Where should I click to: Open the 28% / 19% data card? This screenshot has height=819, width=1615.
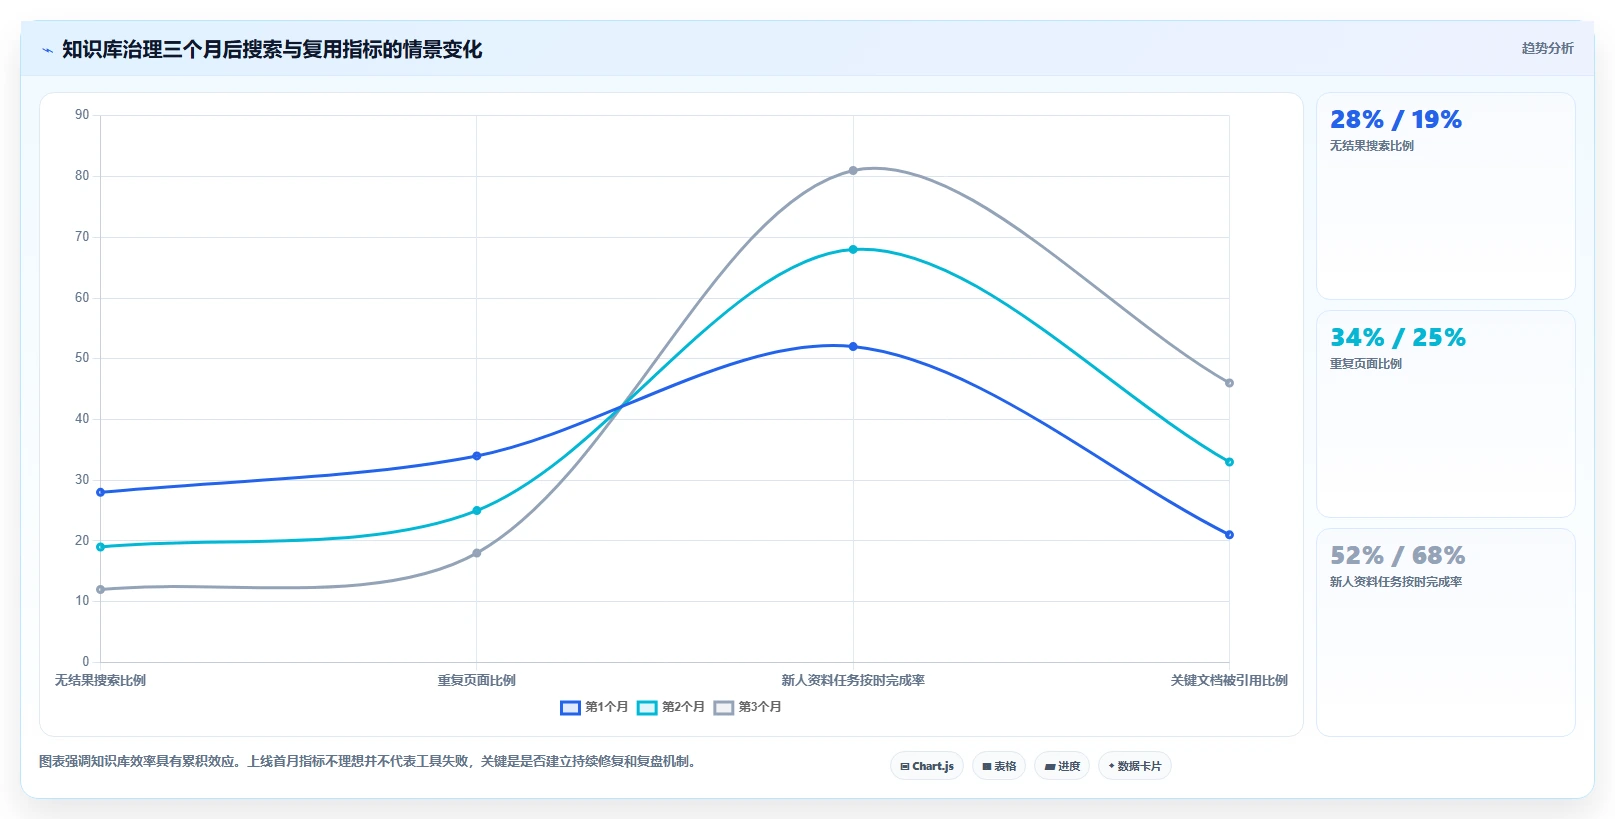[1445, 196]
